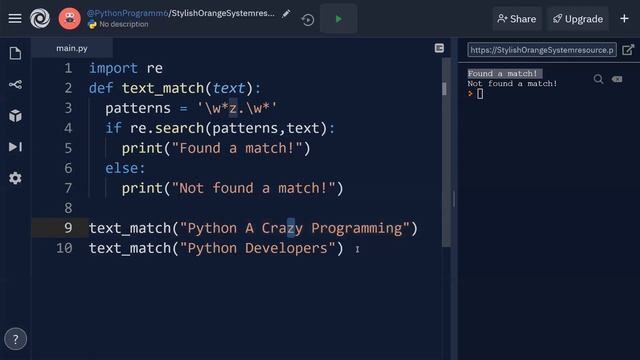Viewport: 640px width, 360px height.
Task: Open the Files panel icon
Action: pyautogui.click(x=15, y=53)
